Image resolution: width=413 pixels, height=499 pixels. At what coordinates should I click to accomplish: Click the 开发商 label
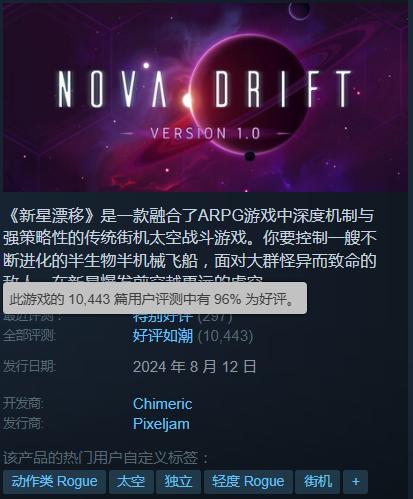tap(23, 404)
